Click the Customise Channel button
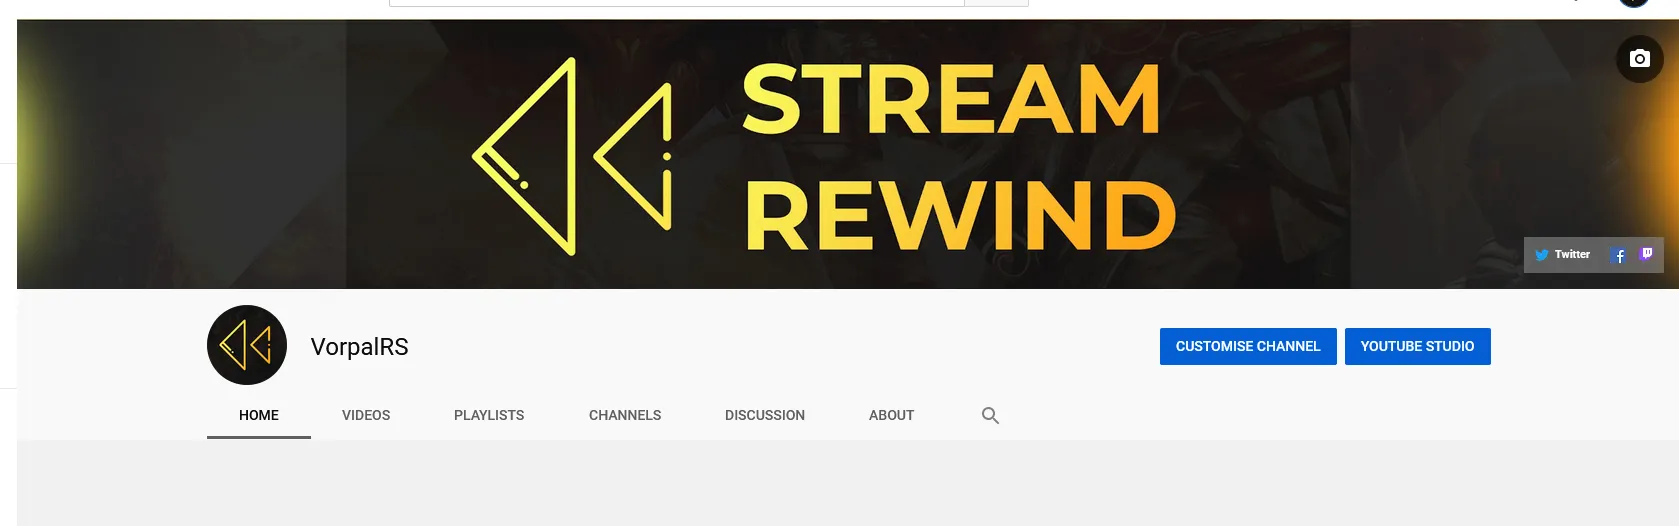1679x526 pixels. [1247, 347]
